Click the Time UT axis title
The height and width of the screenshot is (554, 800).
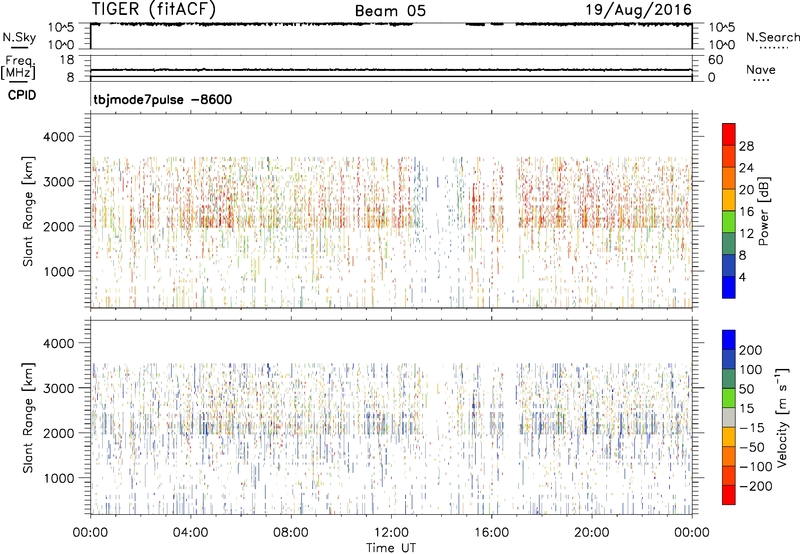click(x=391, y=548)
